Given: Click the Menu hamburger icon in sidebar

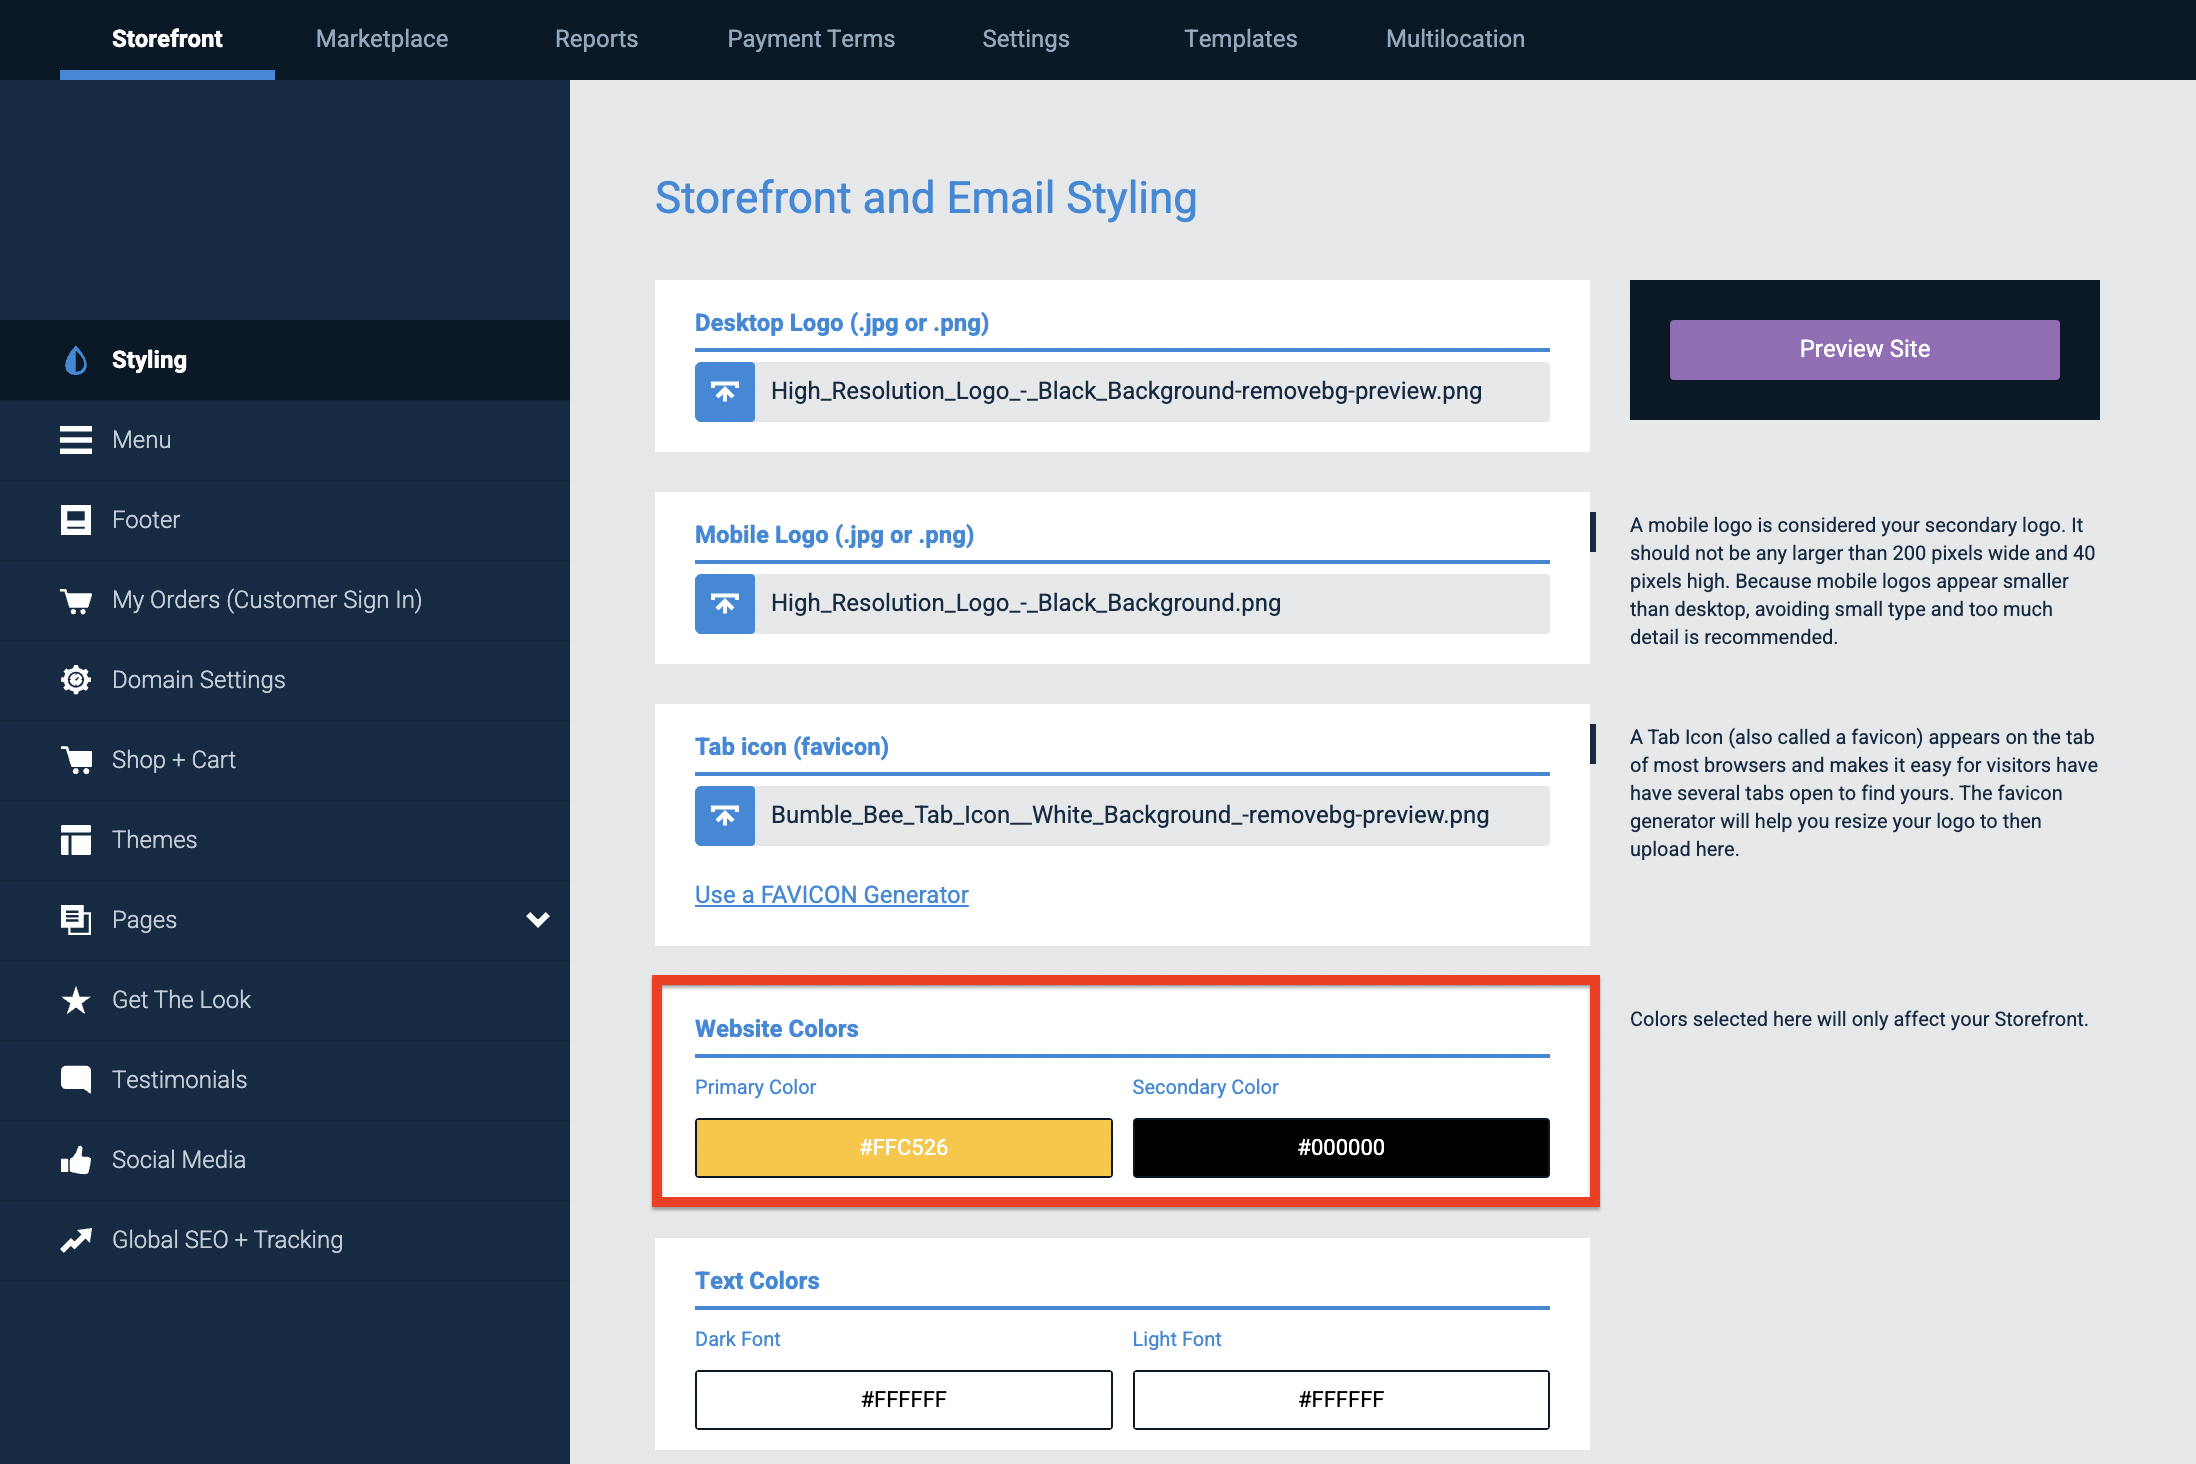Looking at the screenshot, I should [x=76, y=439].
